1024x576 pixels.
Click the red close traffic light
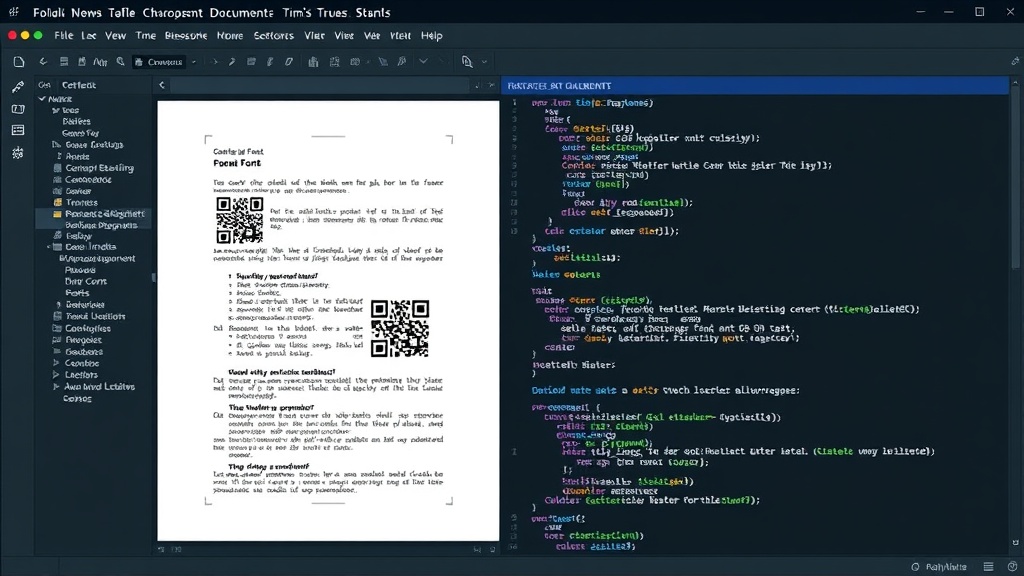pos(12,35)
